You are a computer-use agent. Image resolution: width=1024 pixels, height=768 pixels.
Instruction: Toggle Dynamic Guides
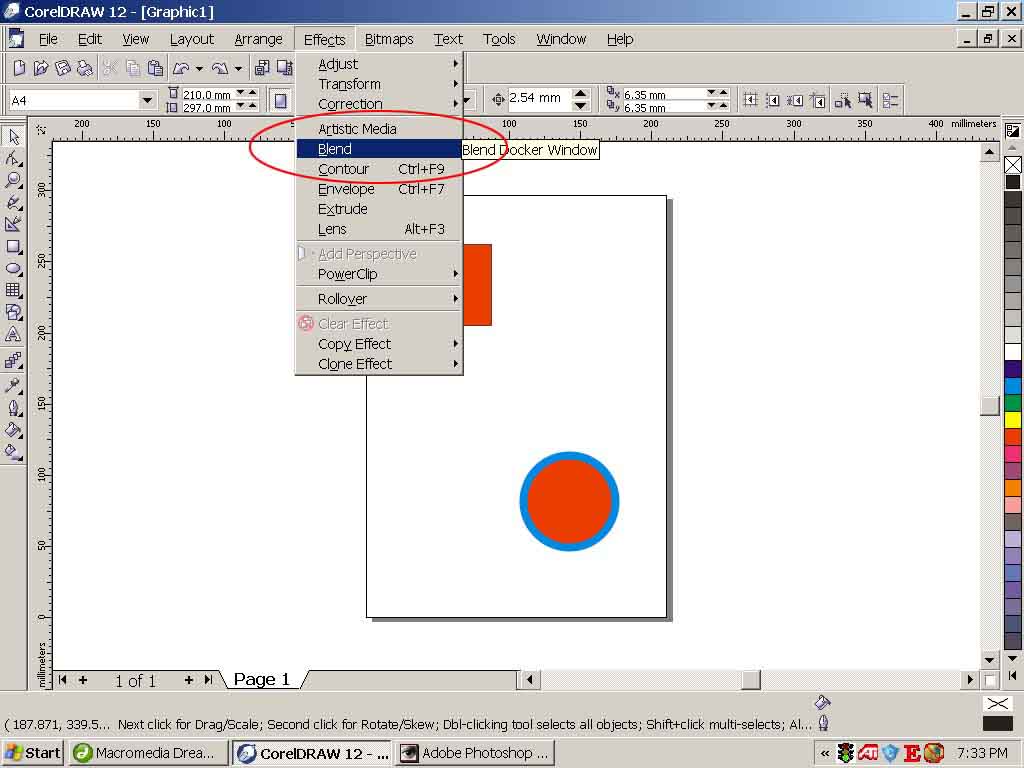coord(818,100)
